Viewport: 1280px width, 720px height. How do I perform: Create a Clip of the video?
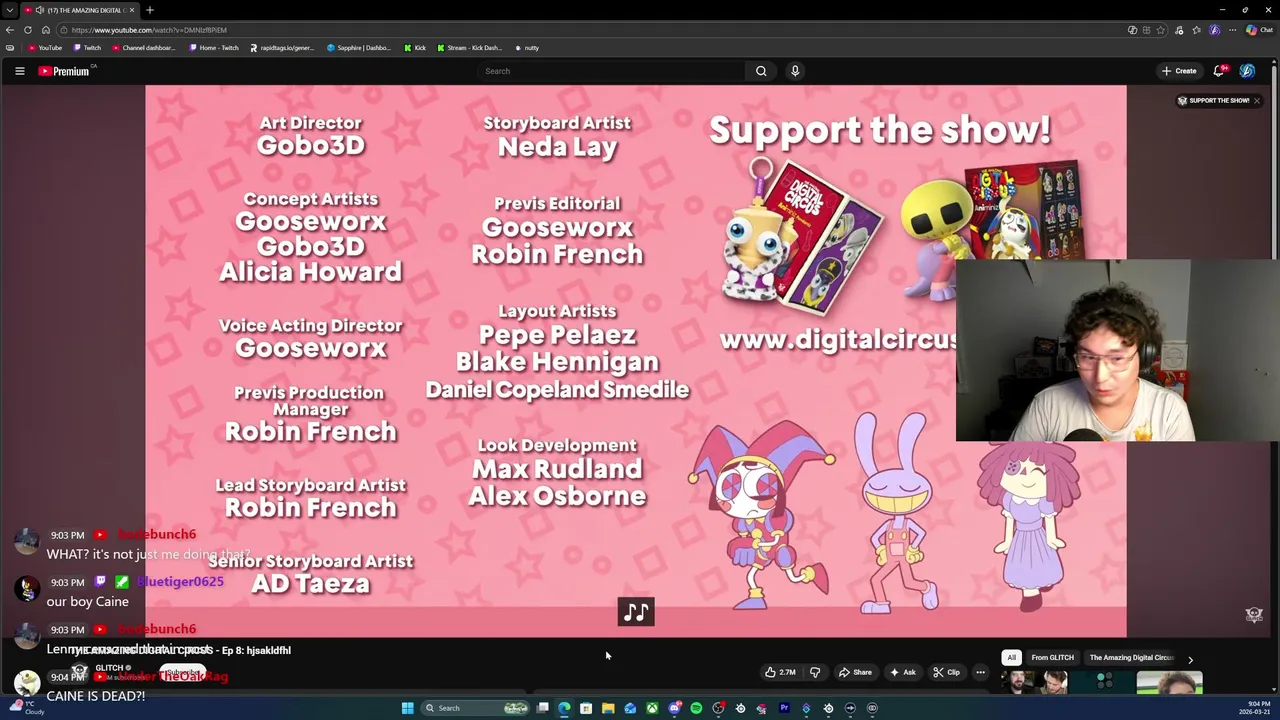[946, 672]
